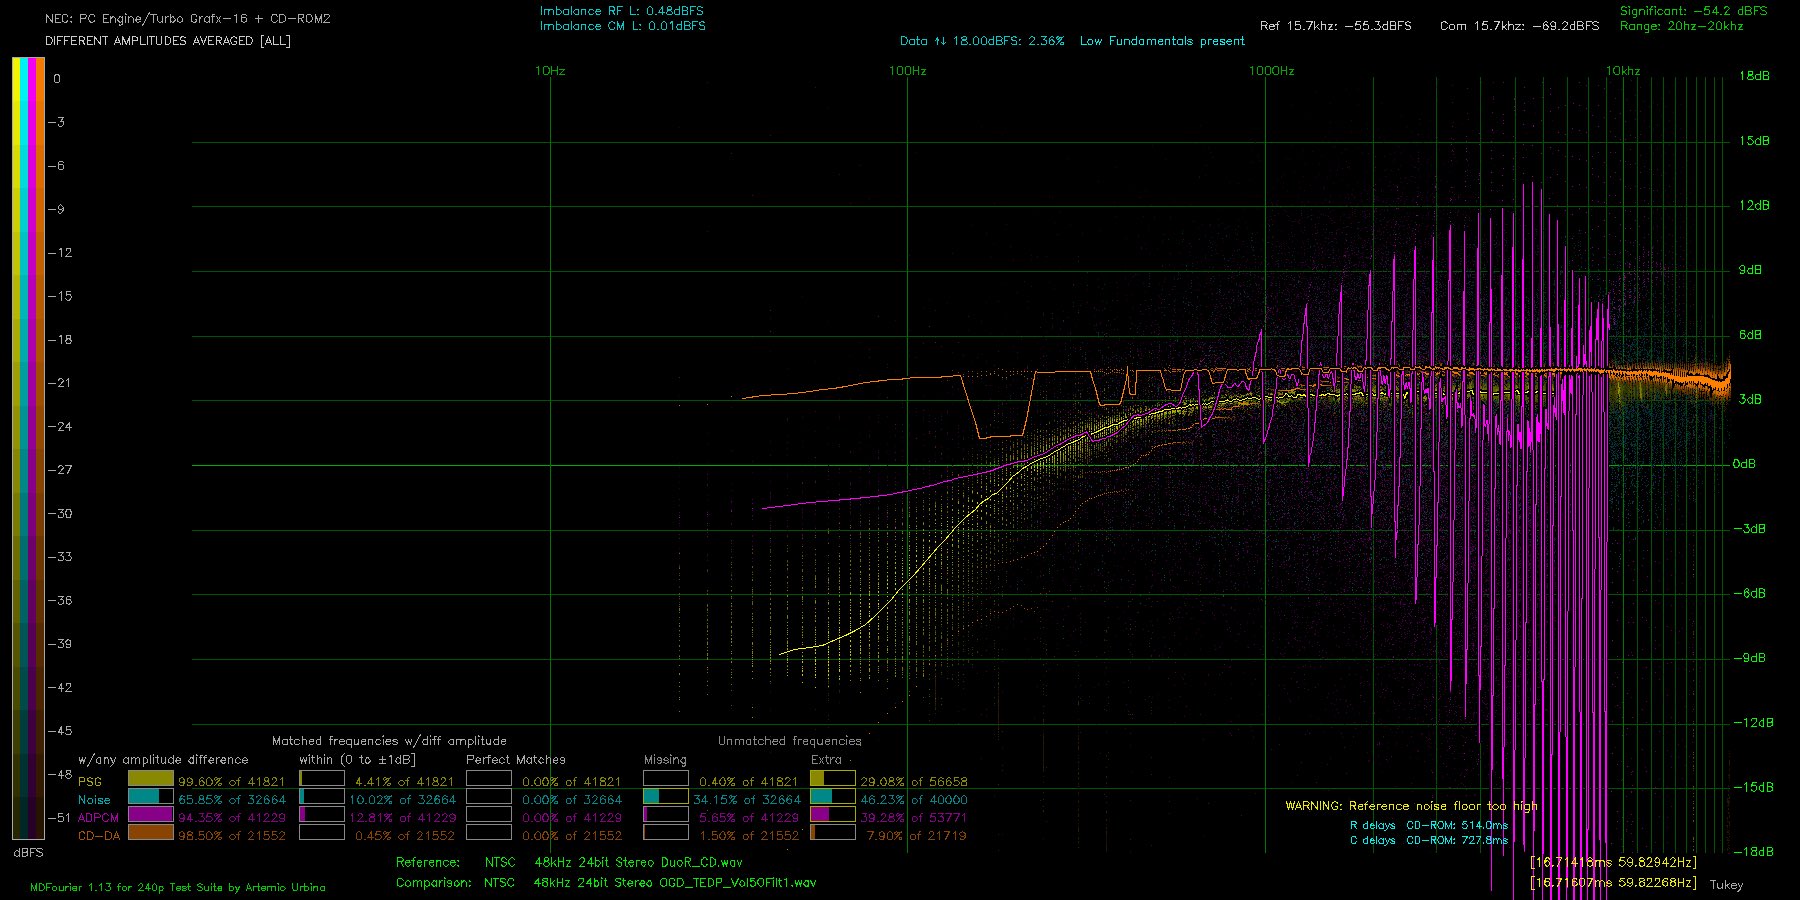Click the 'Tukey' window label
Image resolution: width=1800 pixels, height=900 pixels.
coord(1726,885)
